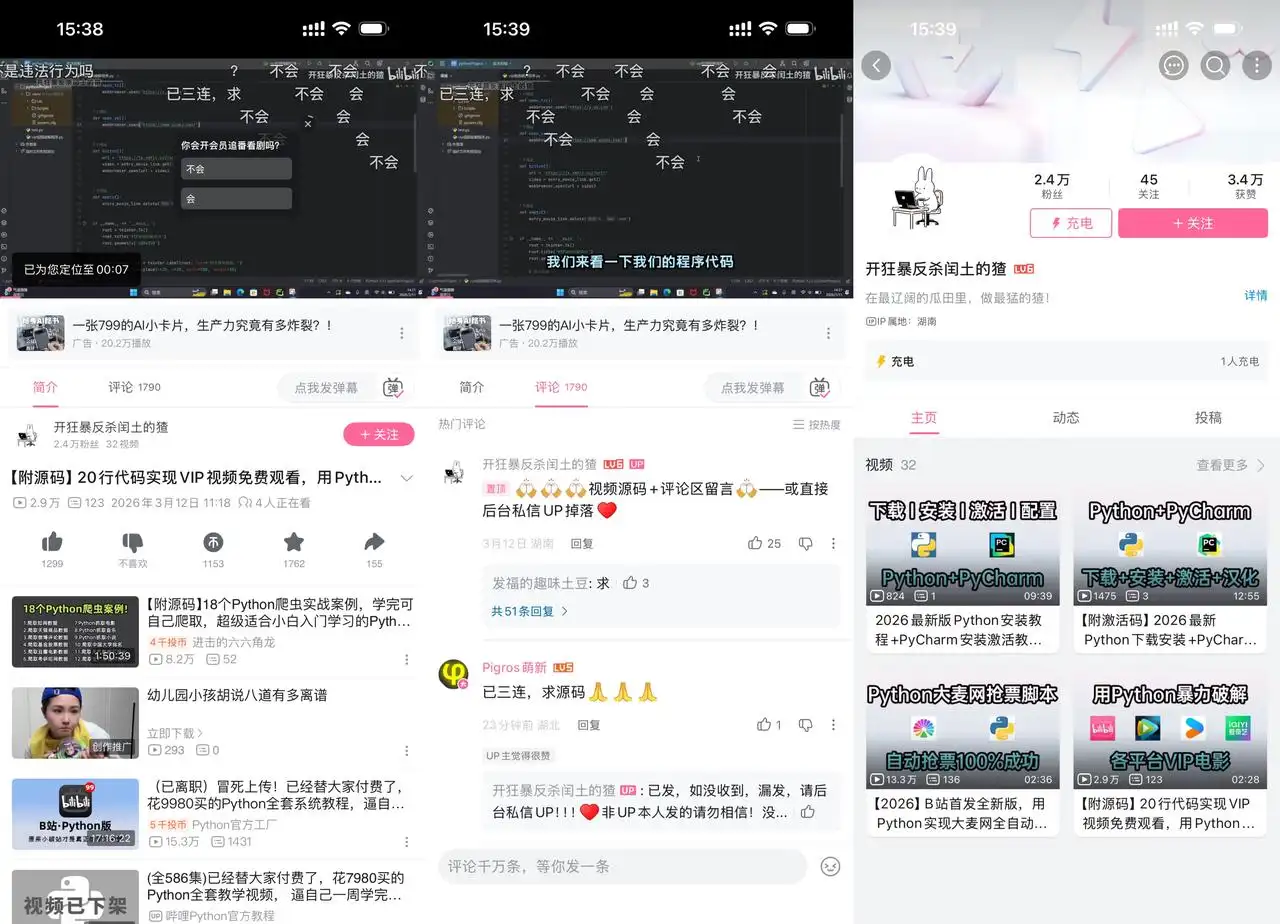Like the UP reply starting 已发，如没收到

click(808, 812)
